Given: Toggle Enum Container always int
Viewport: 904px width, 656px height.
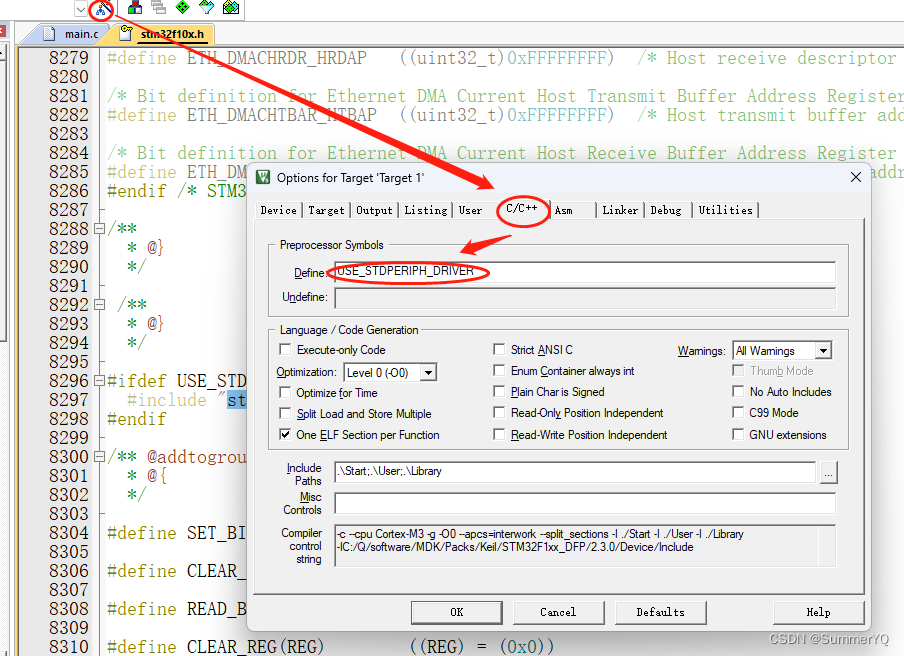Looking at the screenshot, I should tap(499, 371).
